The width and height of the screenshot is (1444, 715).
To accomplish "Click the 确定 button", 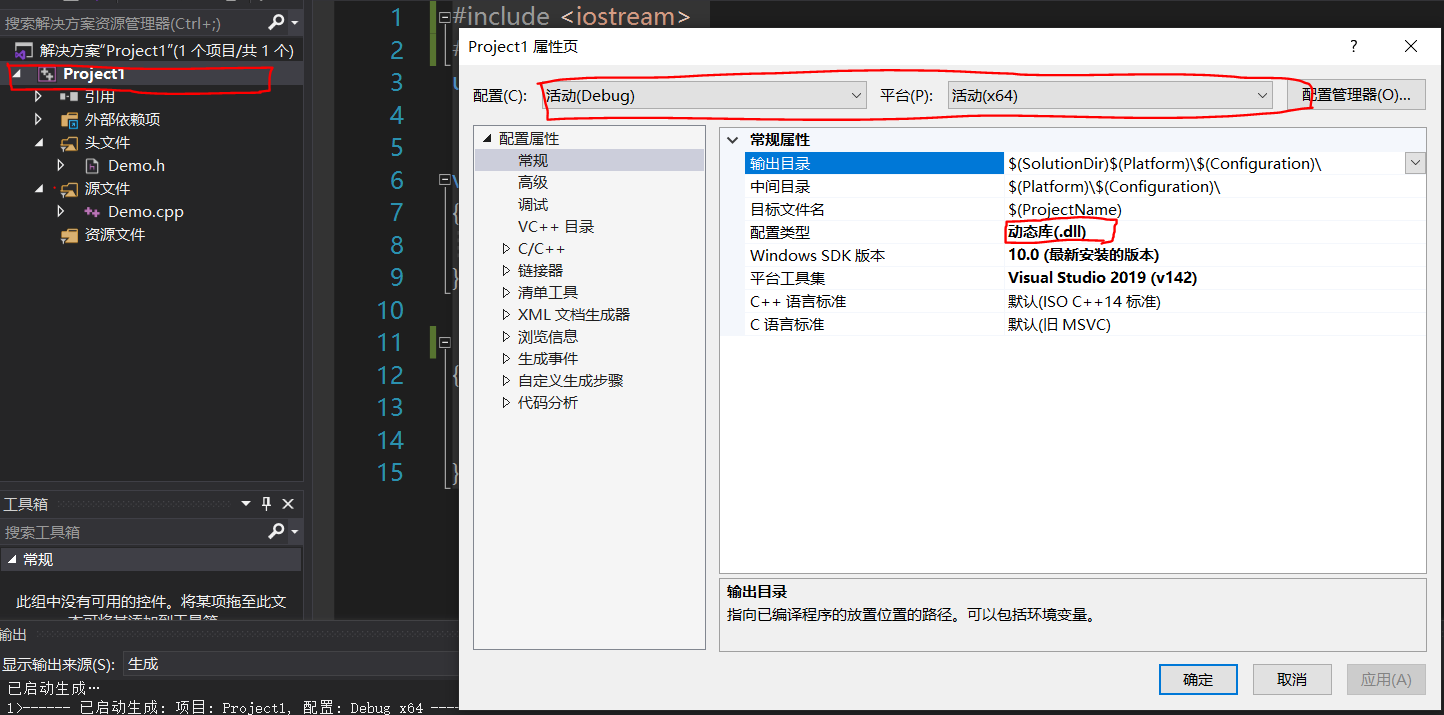I will (1198, 680).
